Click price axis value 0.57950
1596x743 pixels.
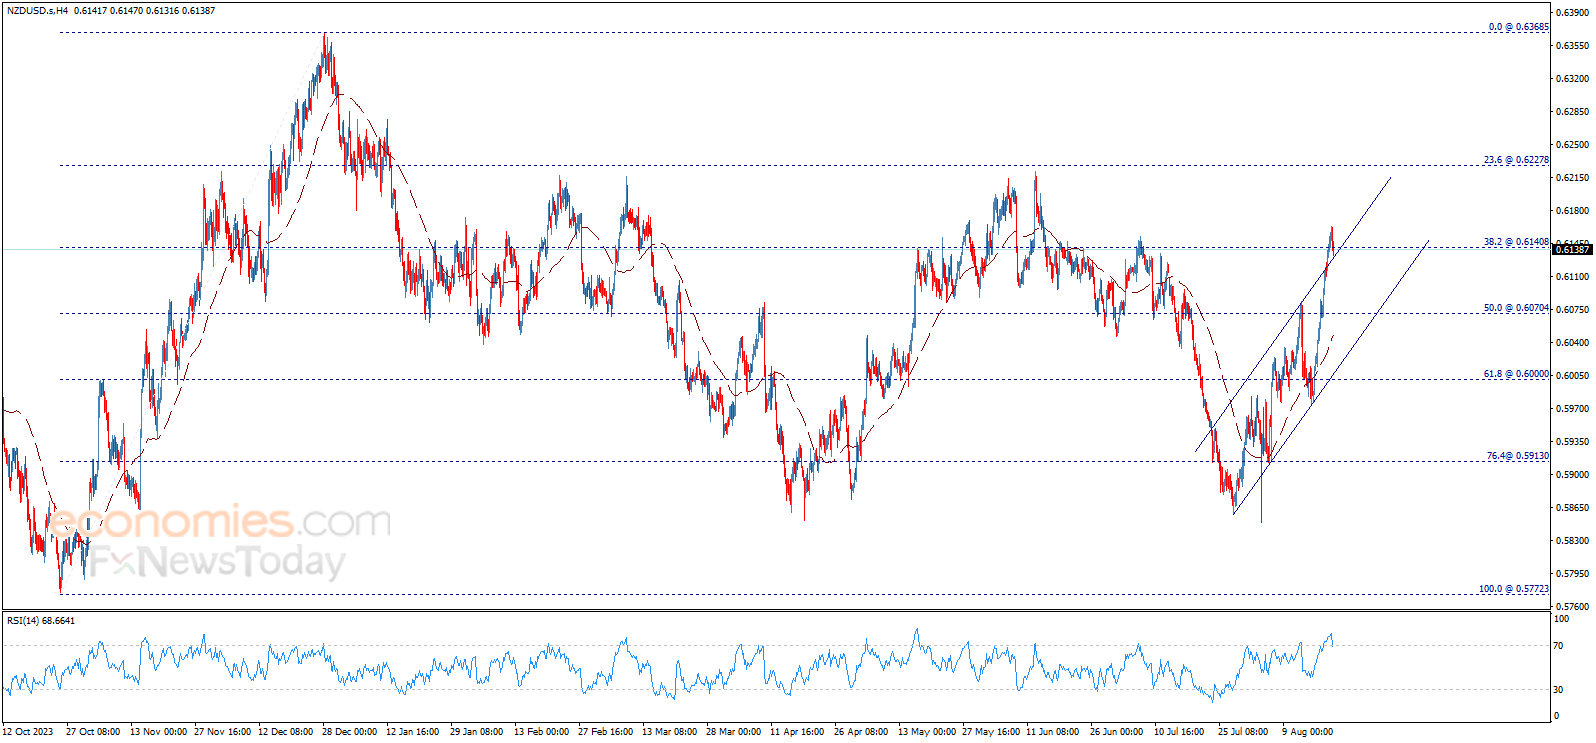click(1572, 574)
